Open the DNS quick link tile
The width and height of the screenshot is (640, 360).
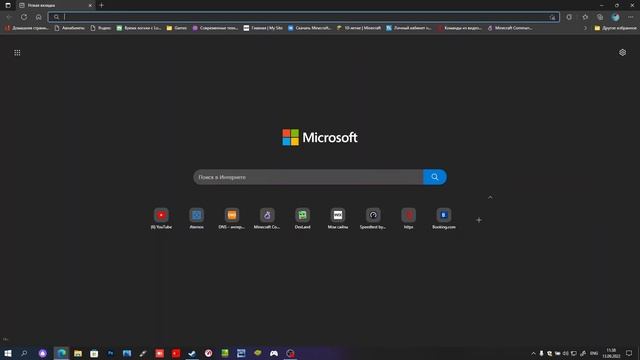(232, 215)
